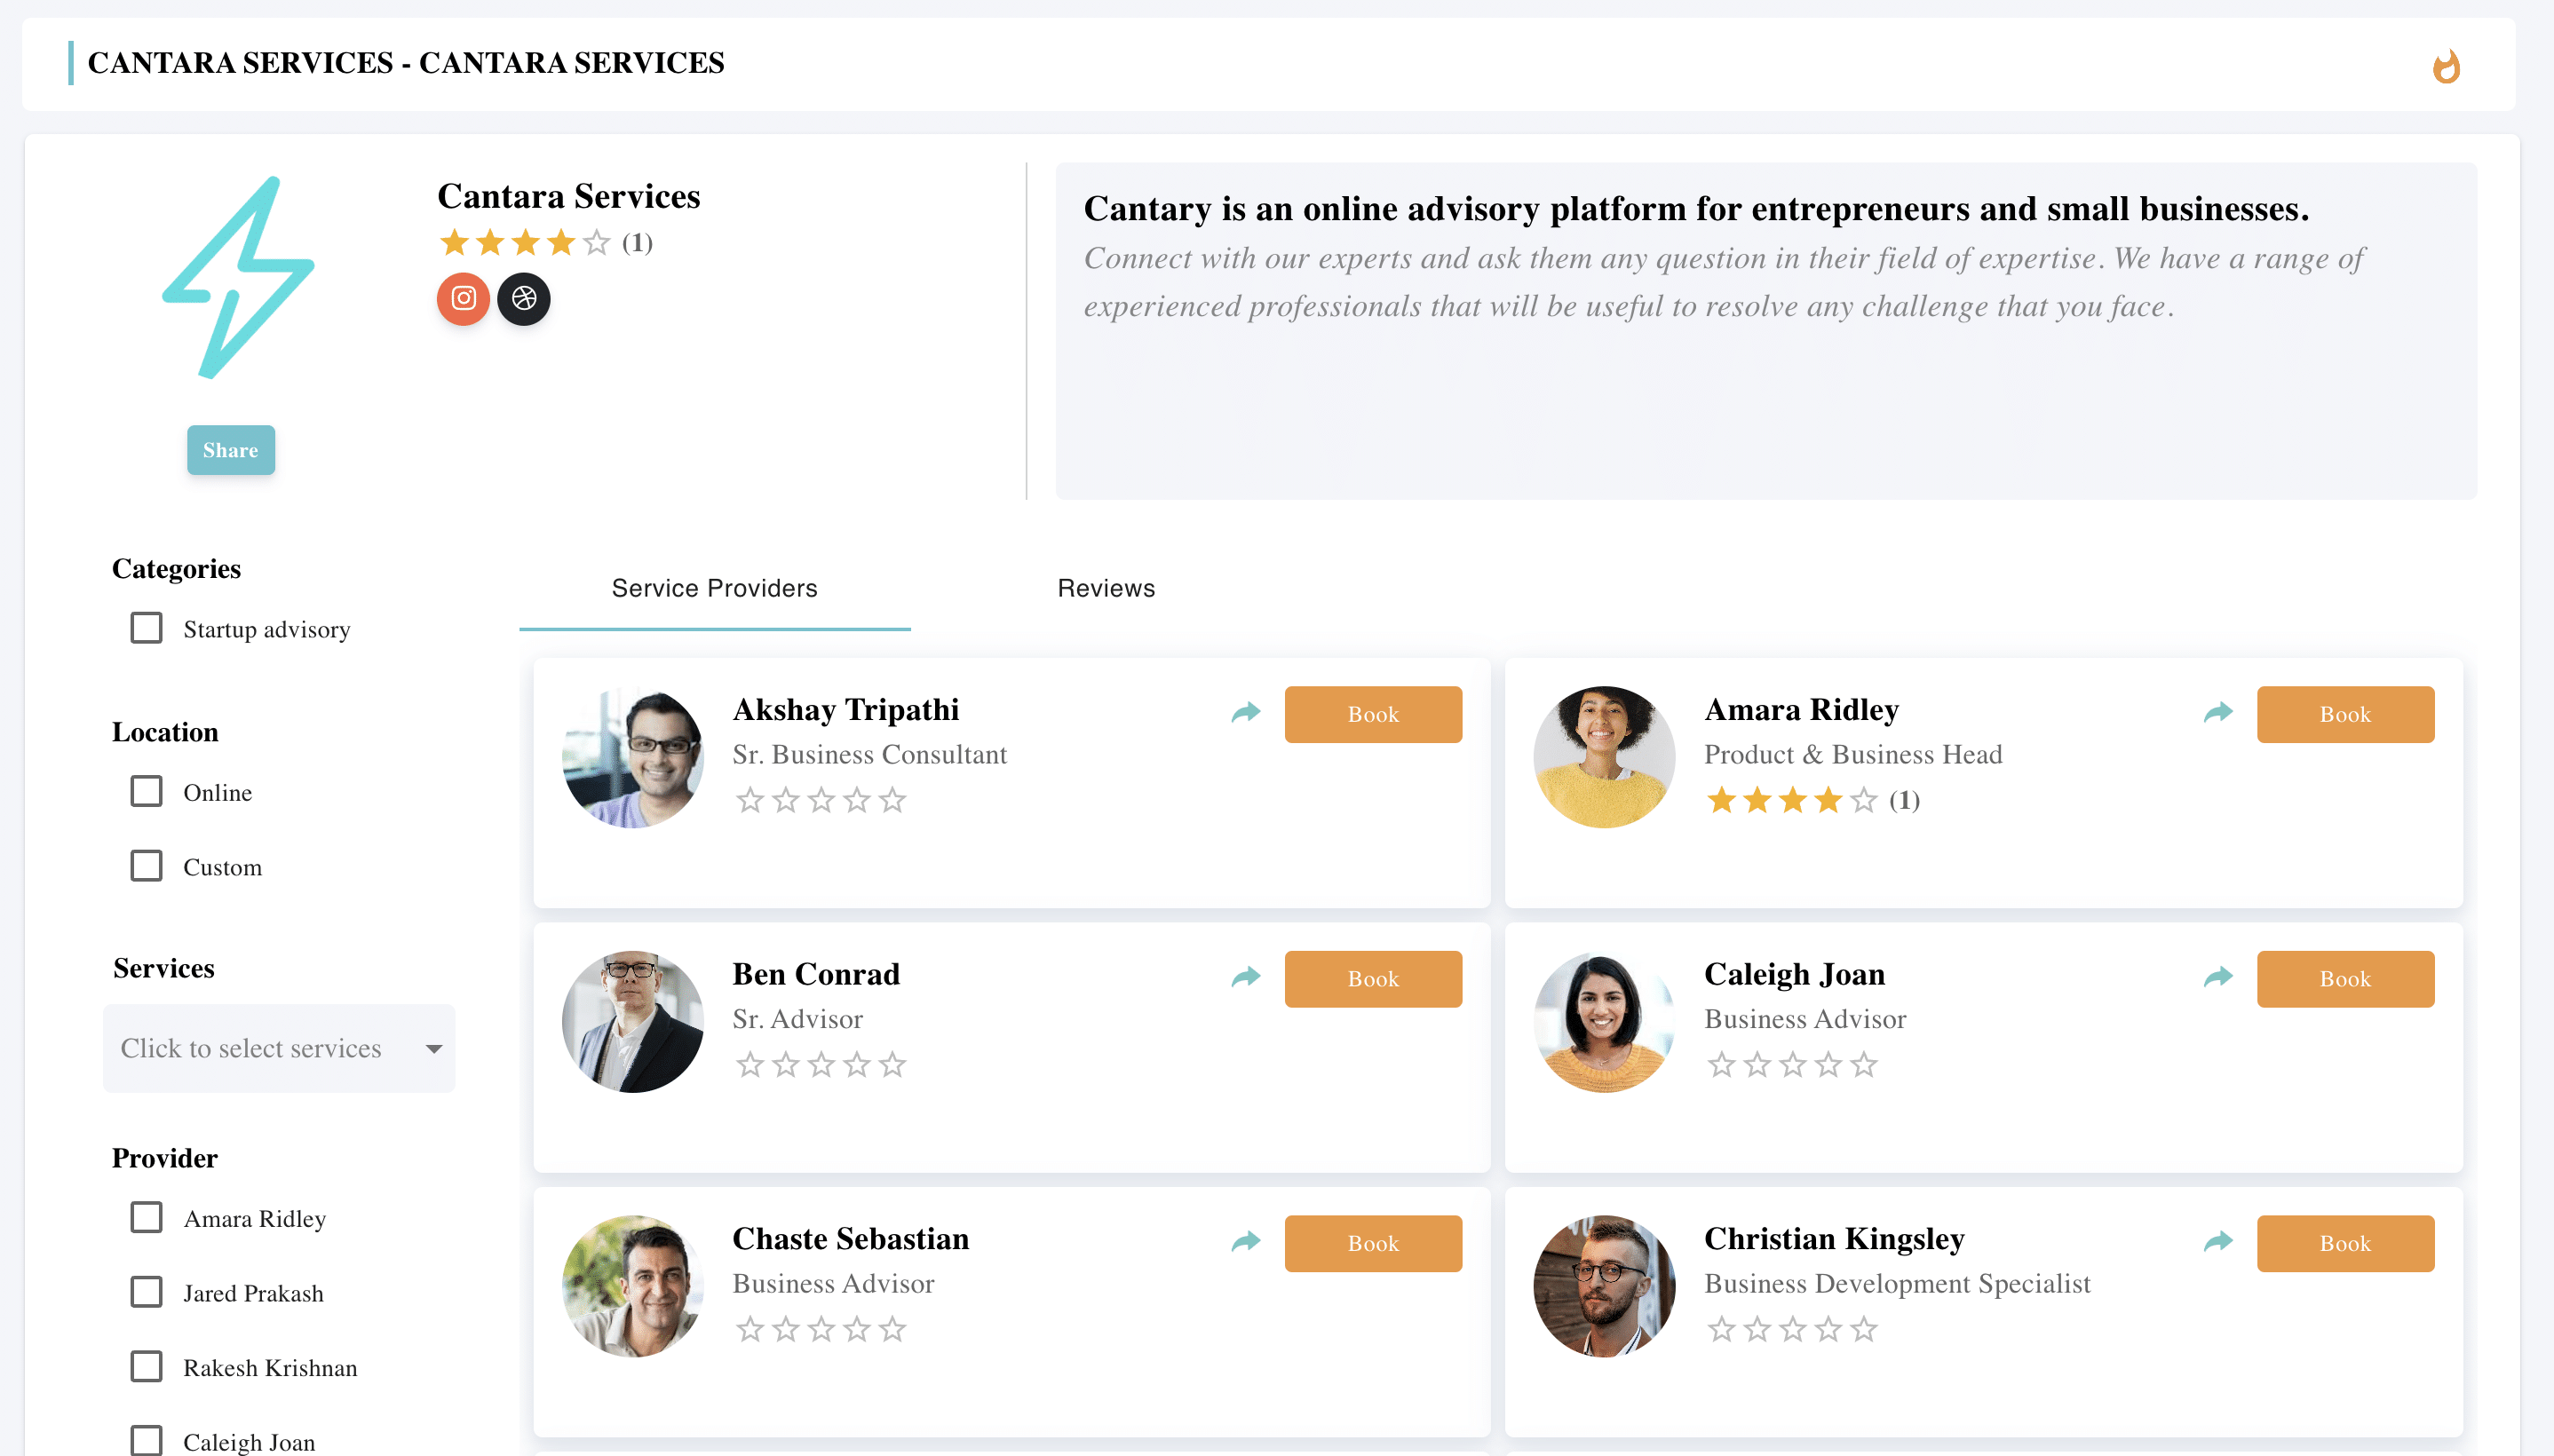Click the share arrow icon for Chaste Sebastian
The width and height of the screenshot is (2554, 1456).
click(x=1247, y=1240)
